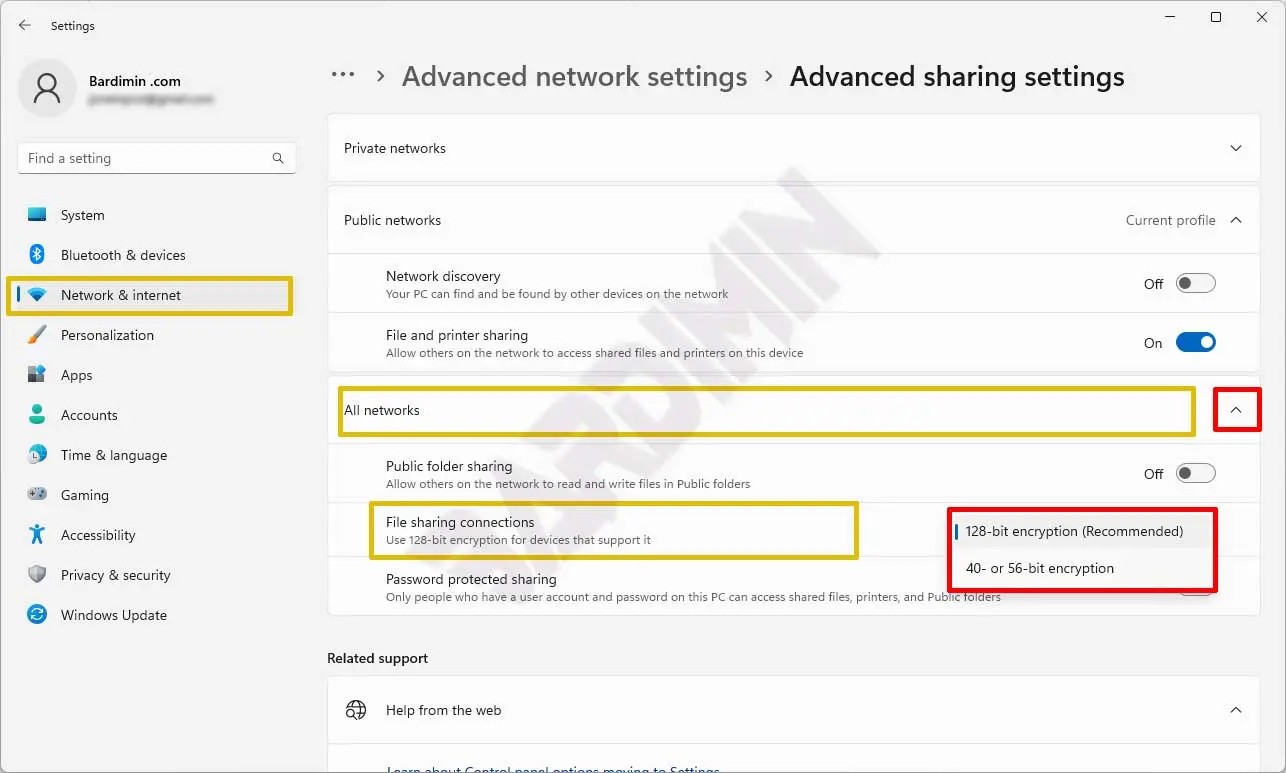Click the System monitor icon in sidebar
Screen dimensions: 1286x773
click(x=37, y=215)
